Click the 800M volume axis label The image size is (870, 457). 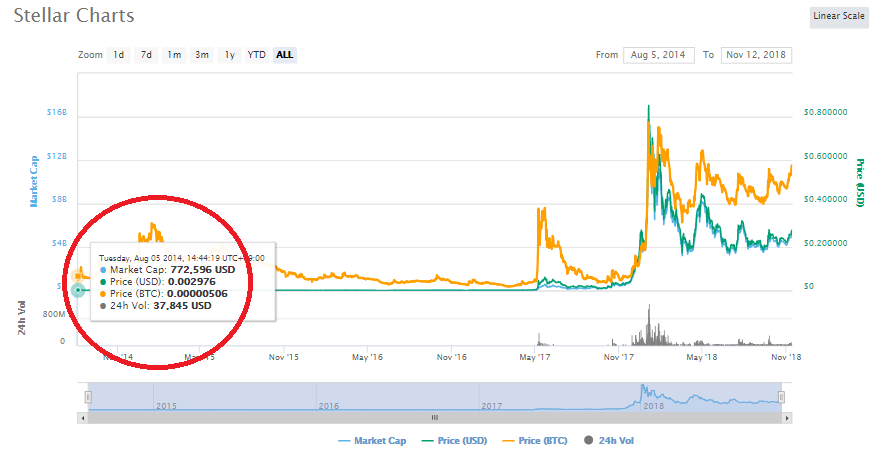point(54,314)
